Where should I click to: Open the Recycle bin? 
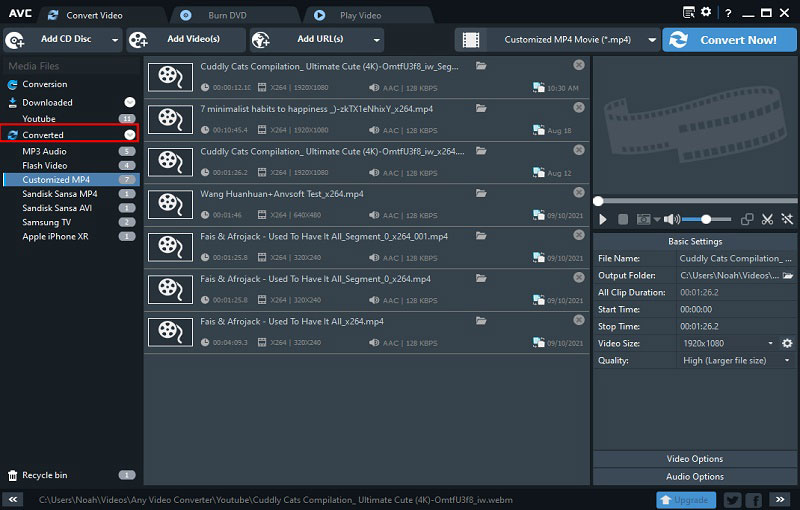pos(44,475)
